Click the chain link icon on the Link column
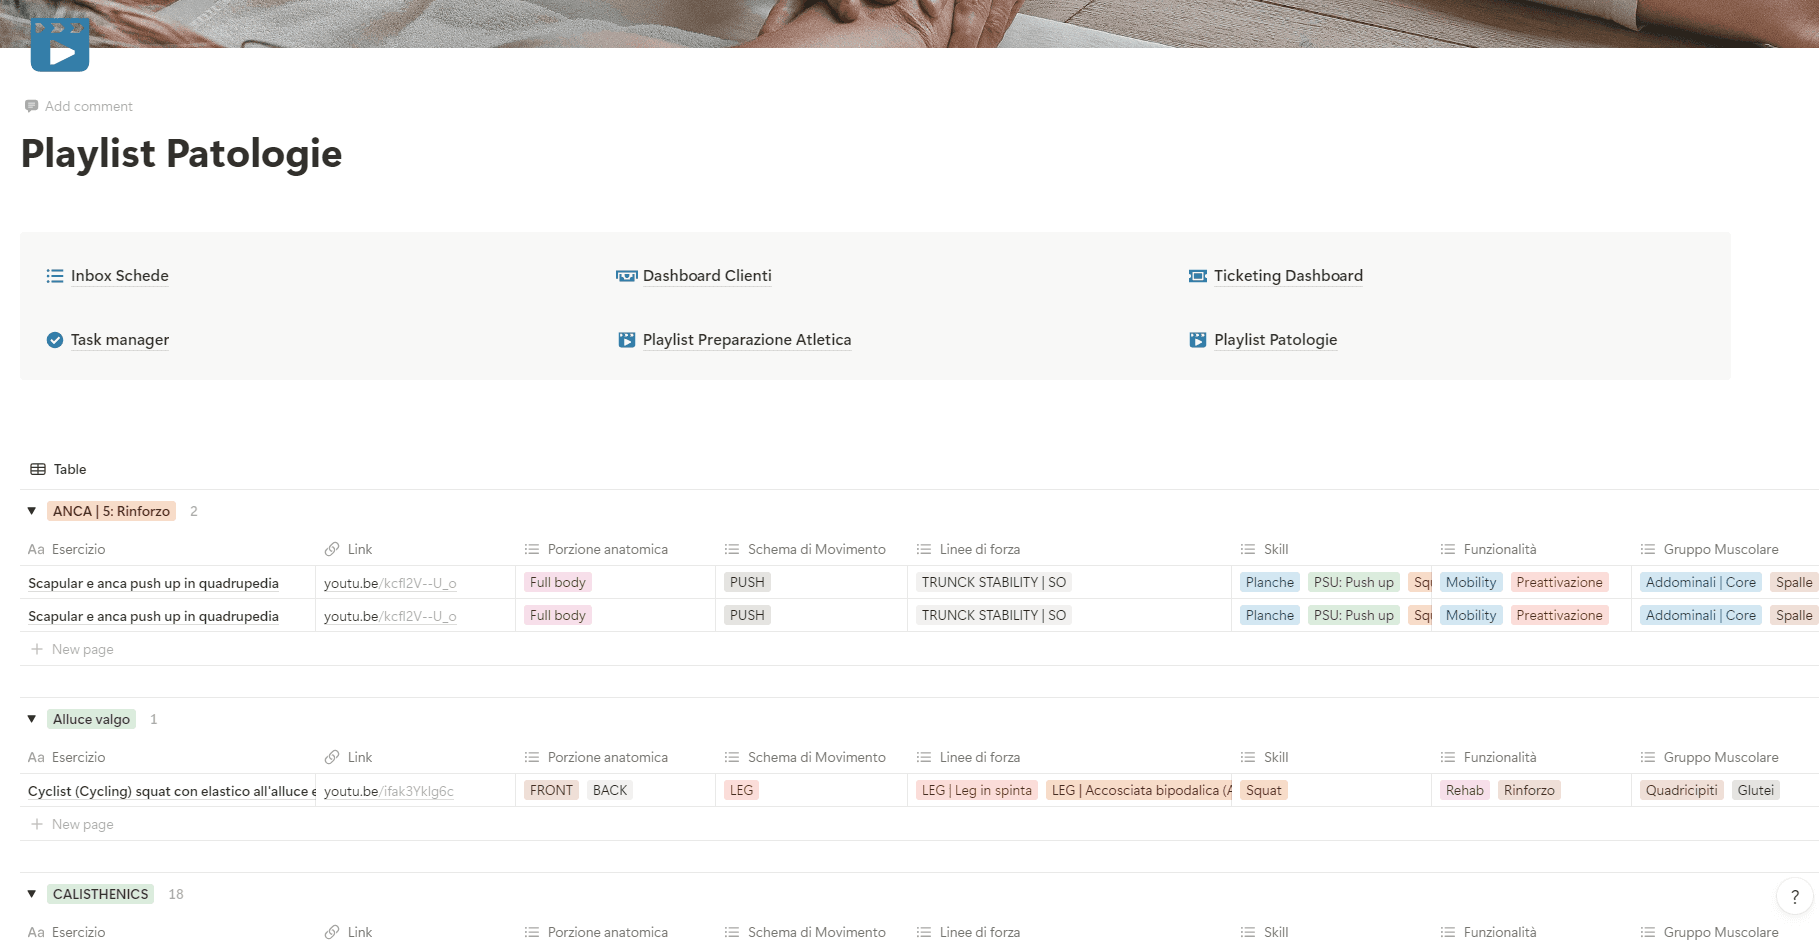The height and width of the screenshot is (942, 1819). 332,548
